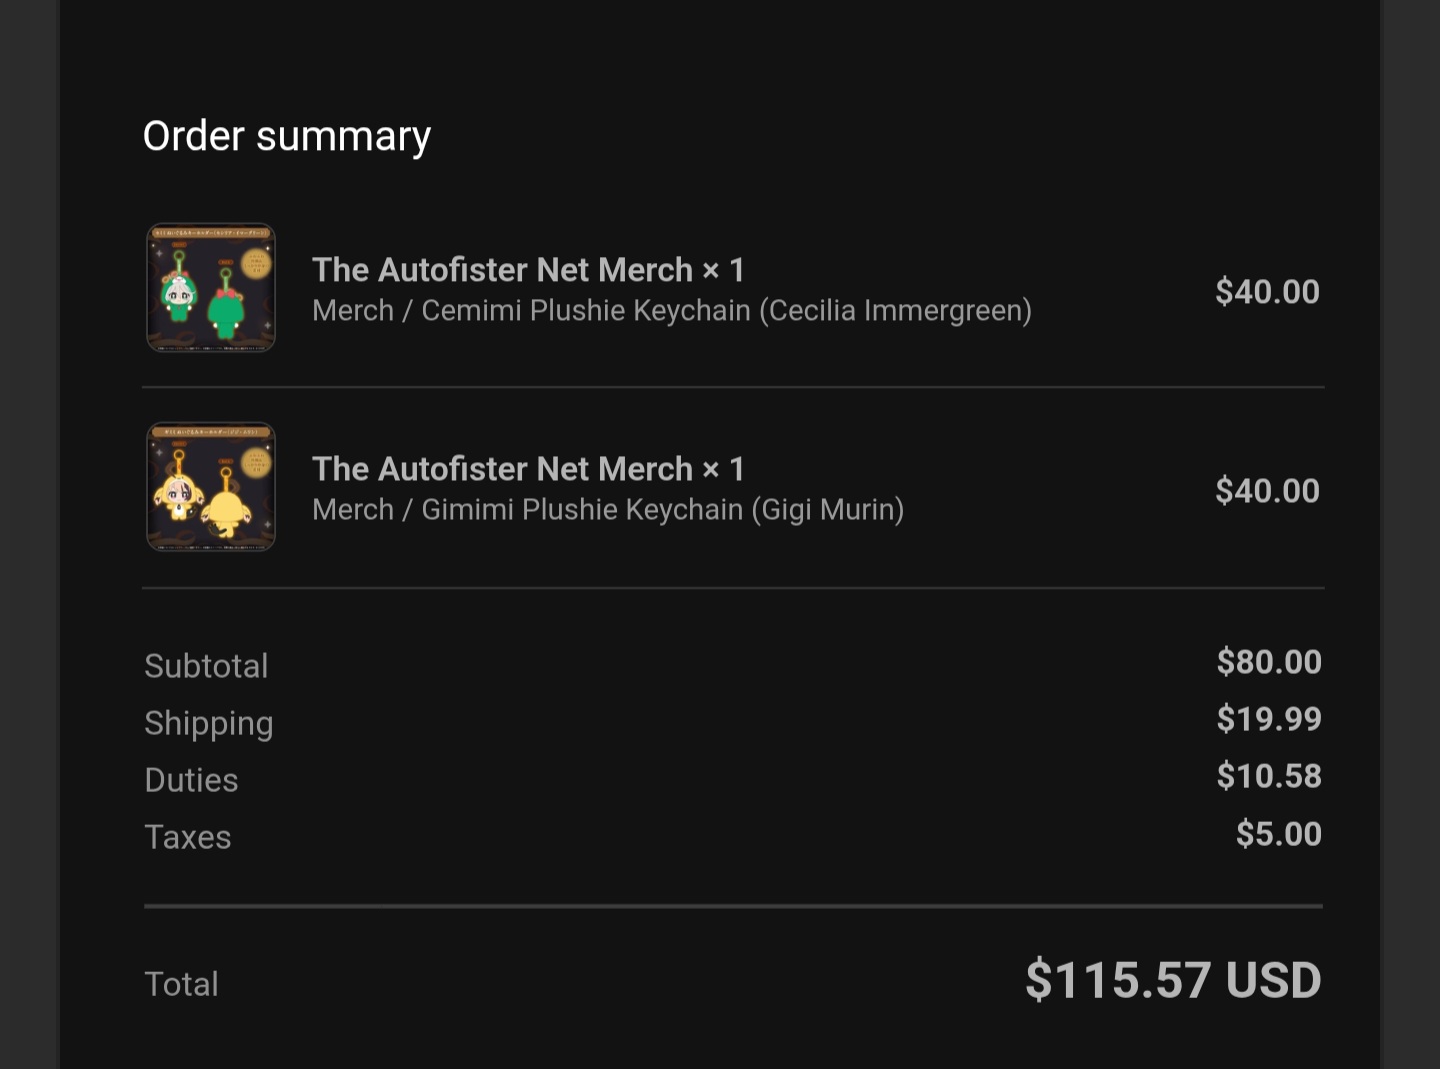This screenshot has width=1440, height=1069.
Task: Click the $115.57 USD total amount
Action: click(x=1173, y=980)
